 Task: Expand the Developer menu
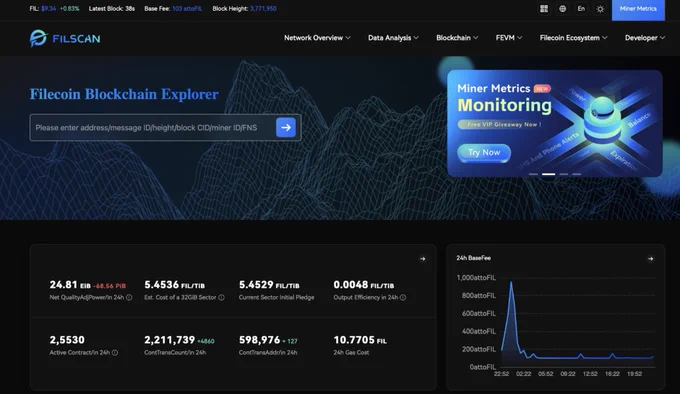point(645,38)
